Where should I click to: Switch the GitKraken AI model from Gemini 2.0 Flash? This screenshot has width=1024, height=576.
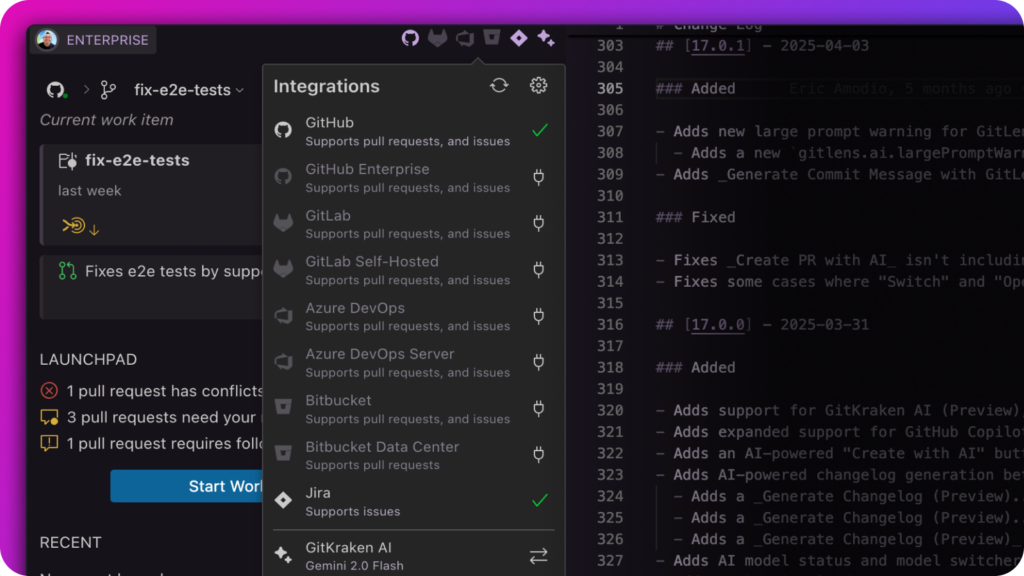(x=539, y=555)
